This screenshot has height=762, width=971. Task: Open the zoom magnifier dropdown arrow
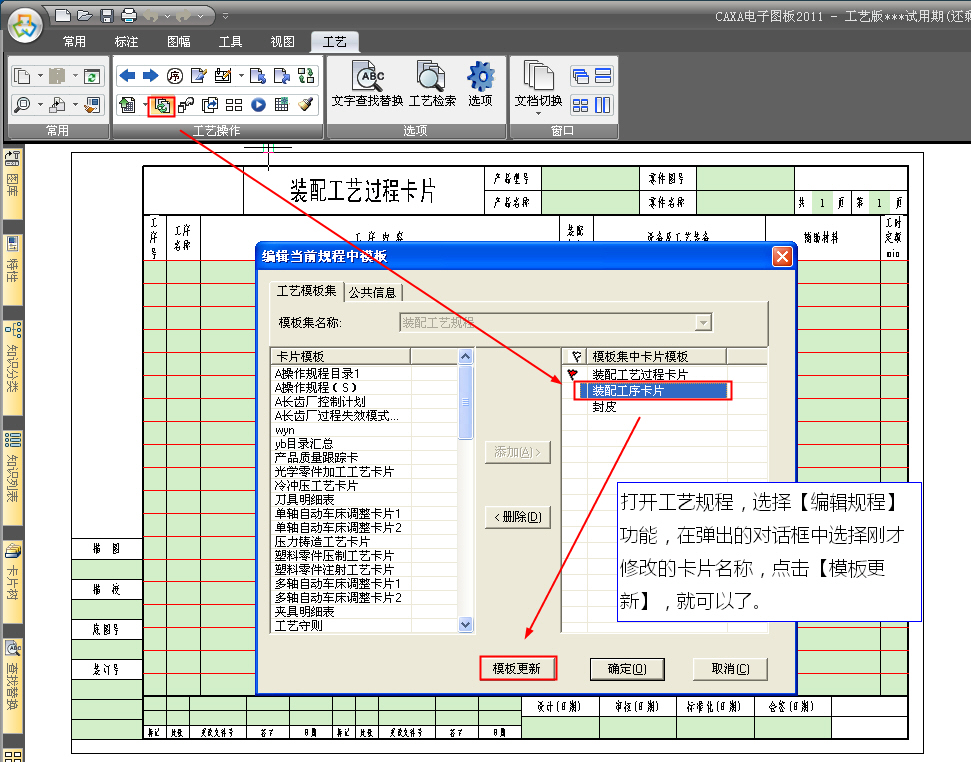[x=38, y=104]
